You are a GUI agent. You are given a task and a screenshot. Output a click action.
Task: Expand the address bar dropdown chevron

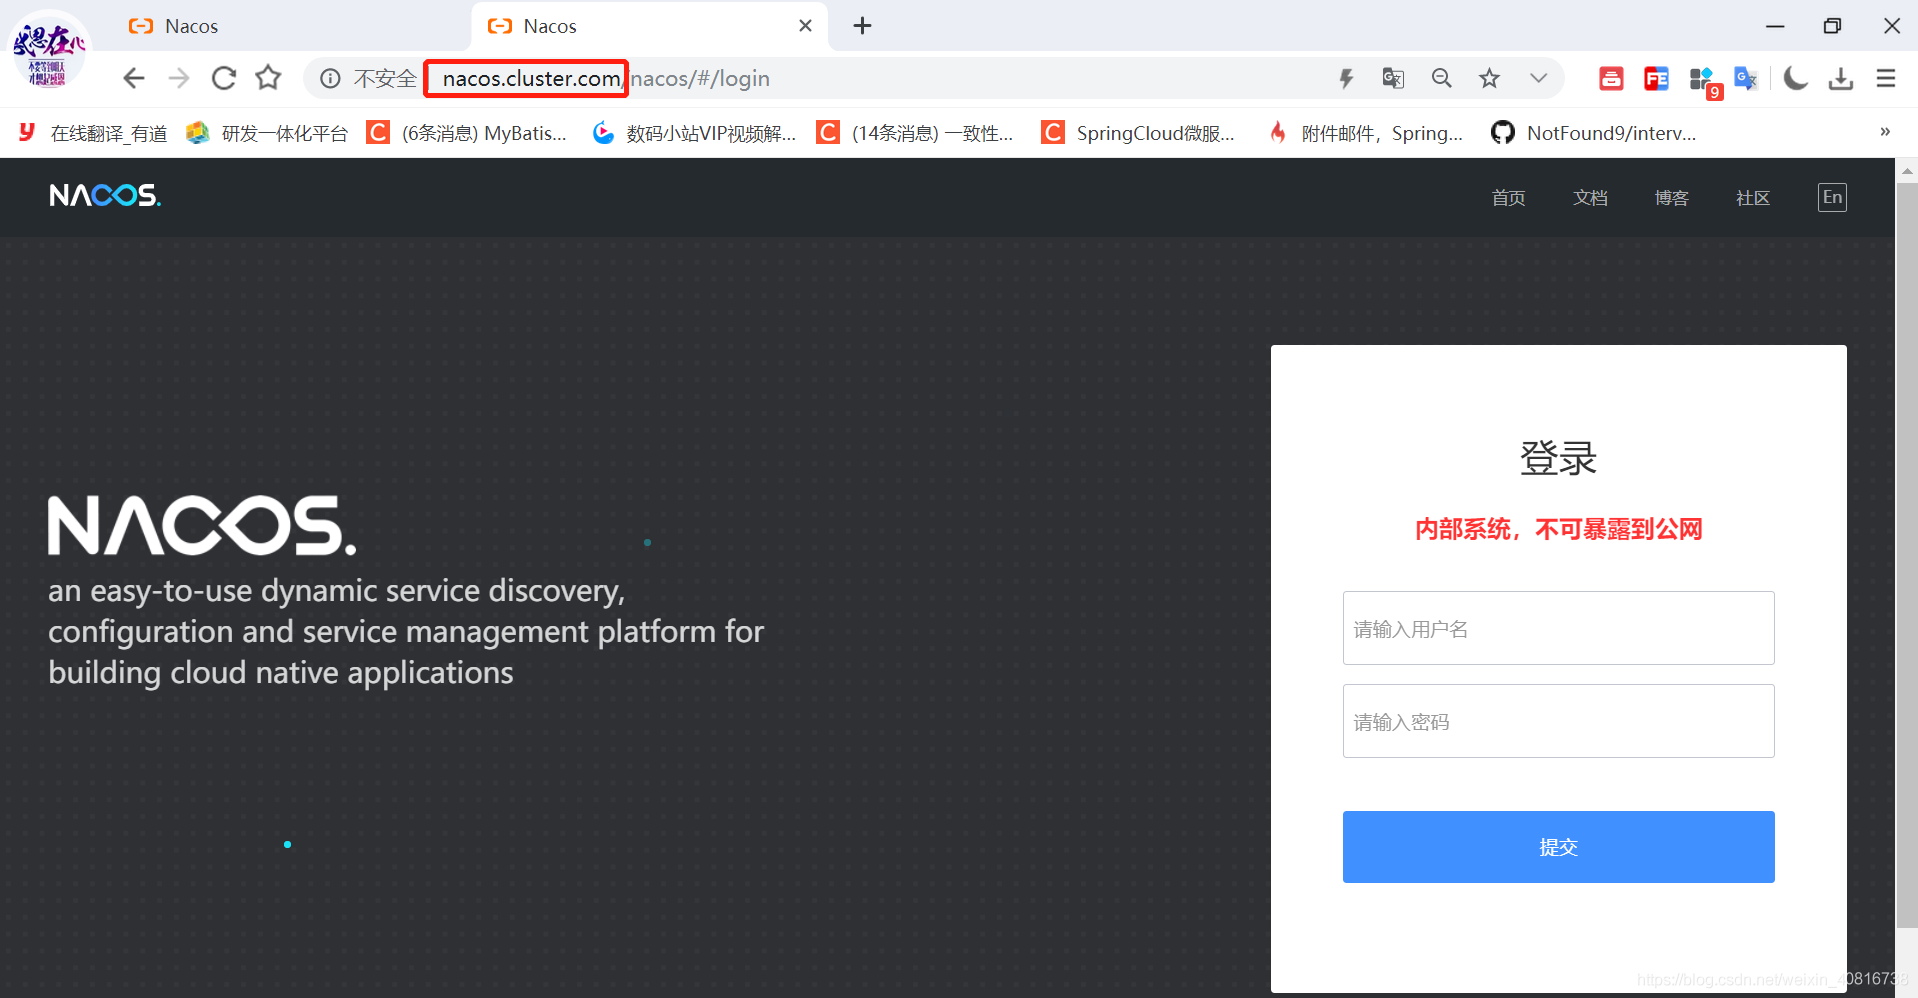(1538, 78)
